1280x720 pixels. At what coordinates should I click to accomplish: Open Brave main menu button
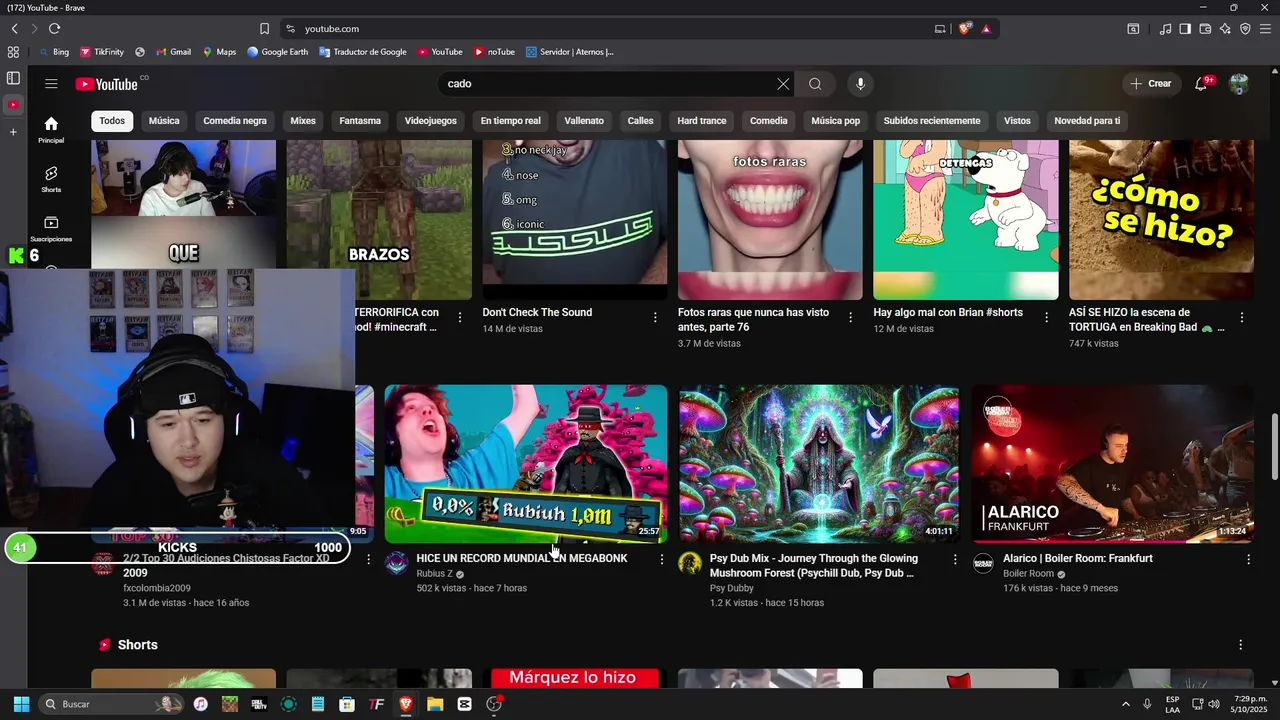point(1266,29)
